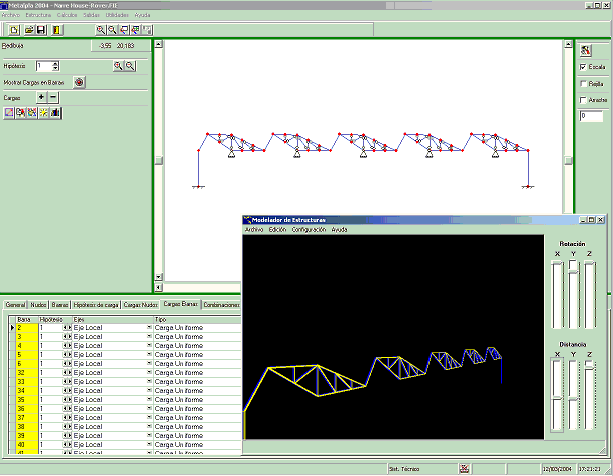Open Configuración menu in Modelador window
613x476 pixels.
click(308, 229)
